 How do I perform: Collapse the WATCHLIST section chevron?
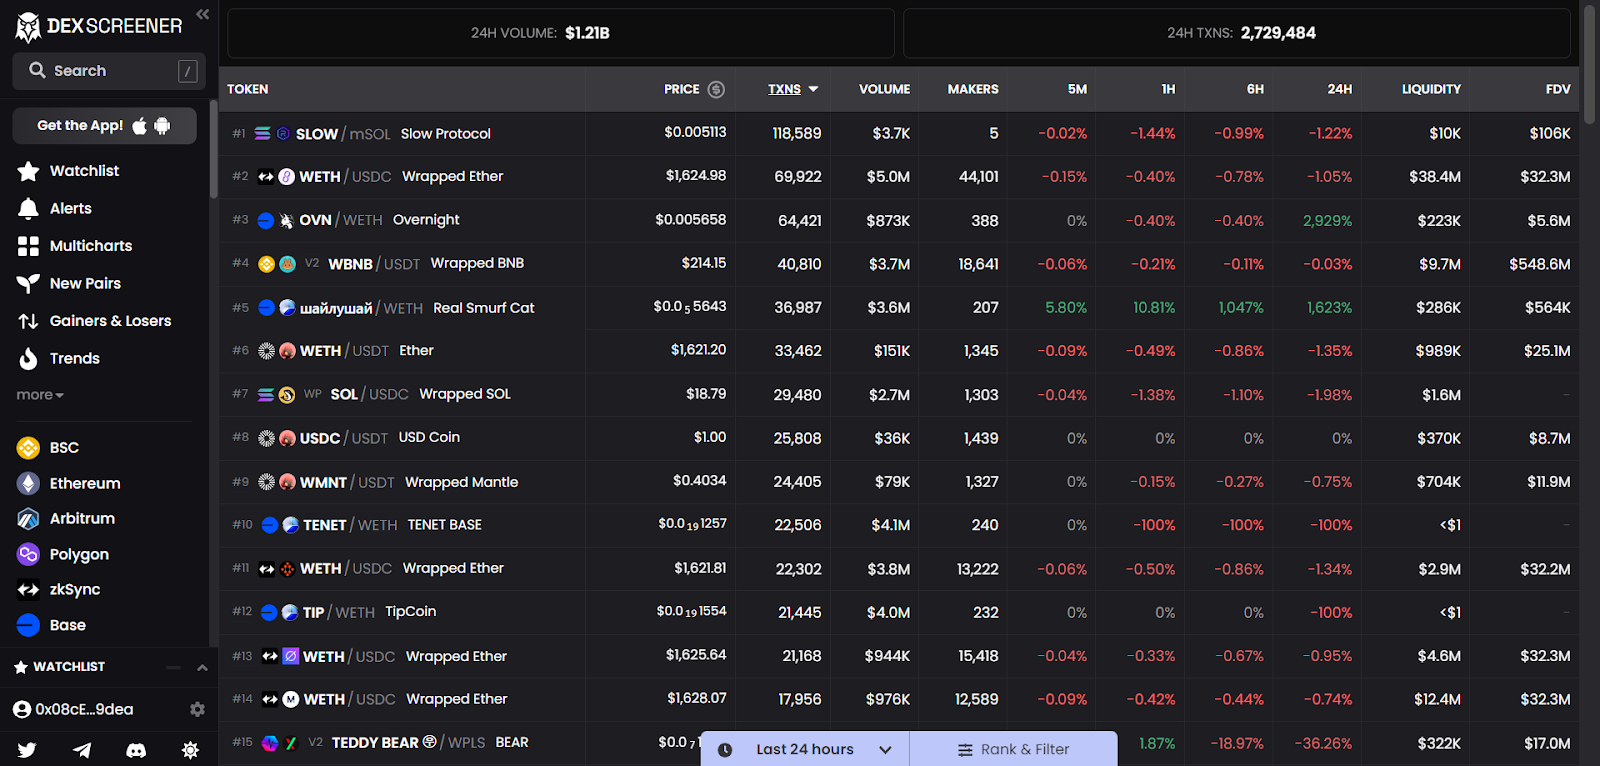(x=202, y=667)
